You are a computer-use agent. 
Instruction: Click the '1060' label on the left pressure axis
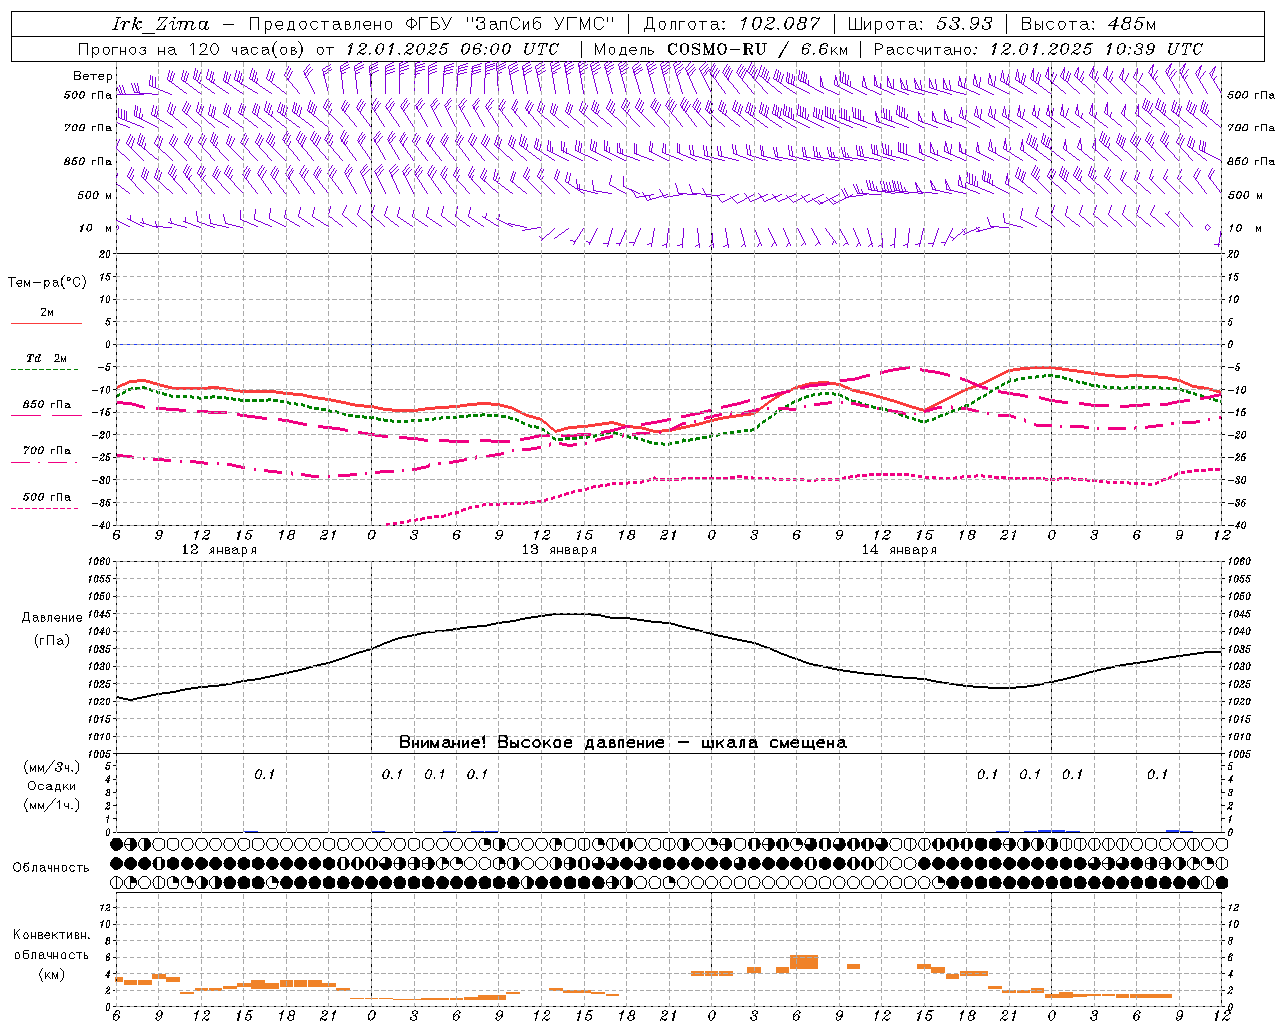coord(101,562)
